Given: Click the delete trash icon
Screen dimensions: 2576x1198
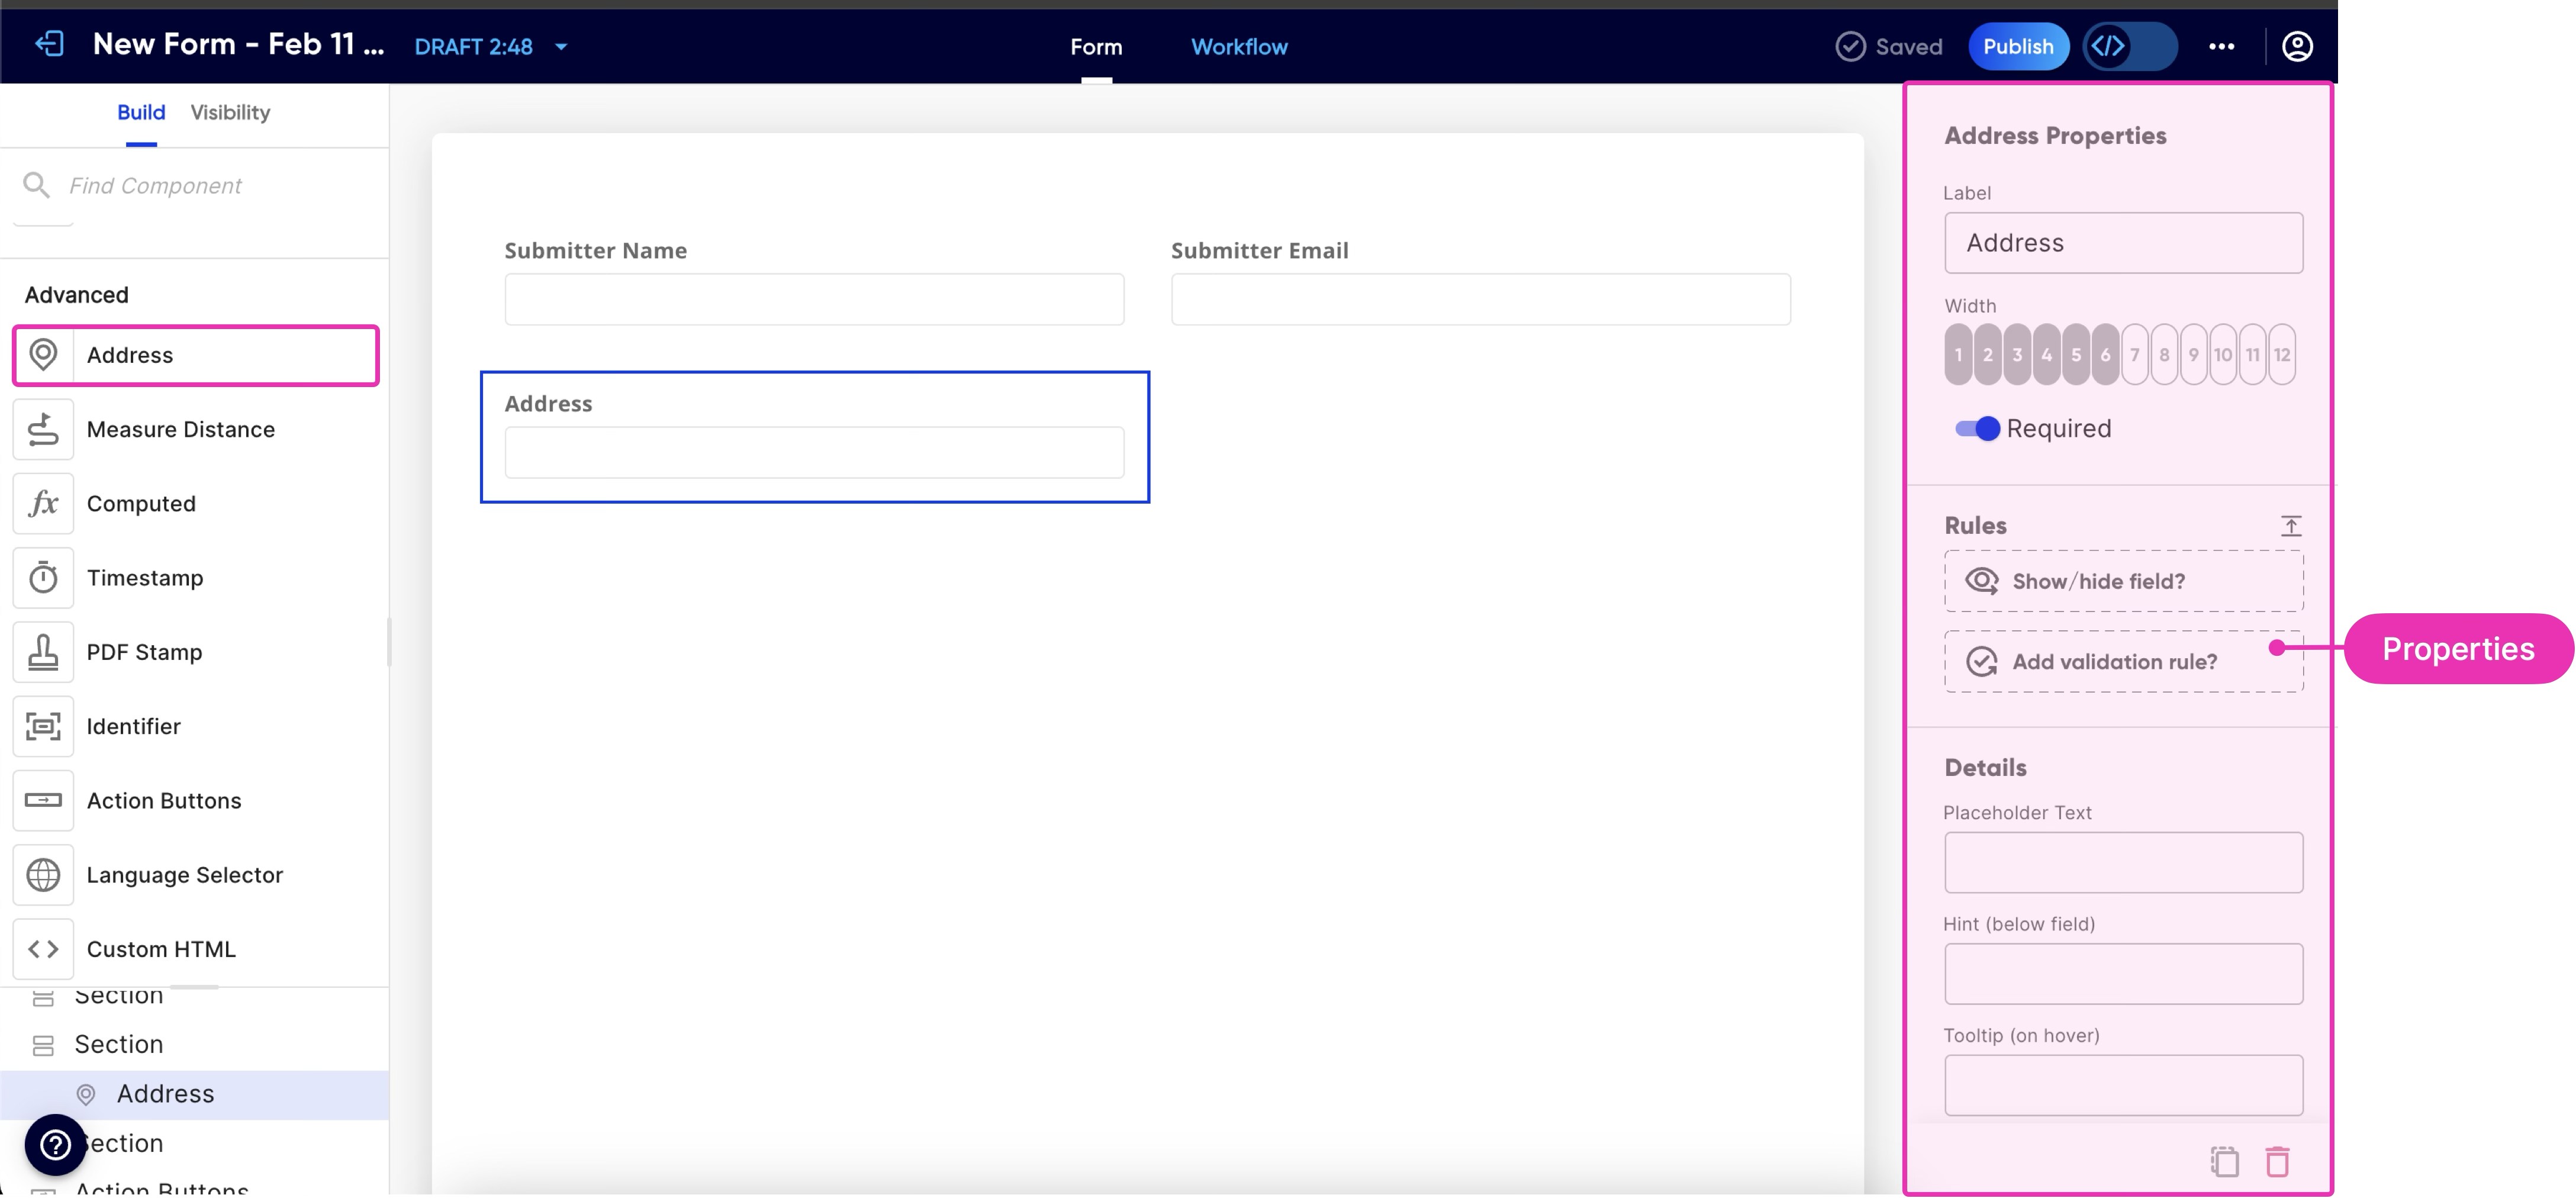Looking at the screenshot, I should (2277, 1161).
